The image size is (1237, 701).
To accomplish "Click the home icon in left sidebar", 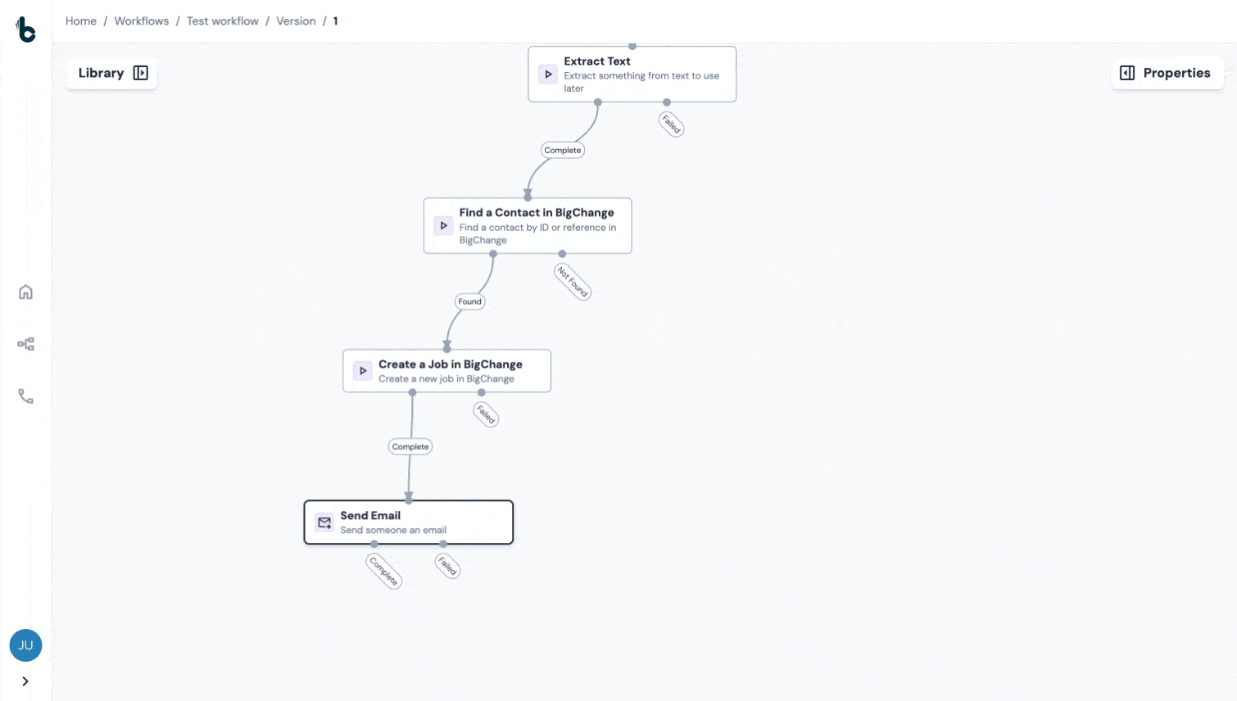I will (x=26, y=292).
